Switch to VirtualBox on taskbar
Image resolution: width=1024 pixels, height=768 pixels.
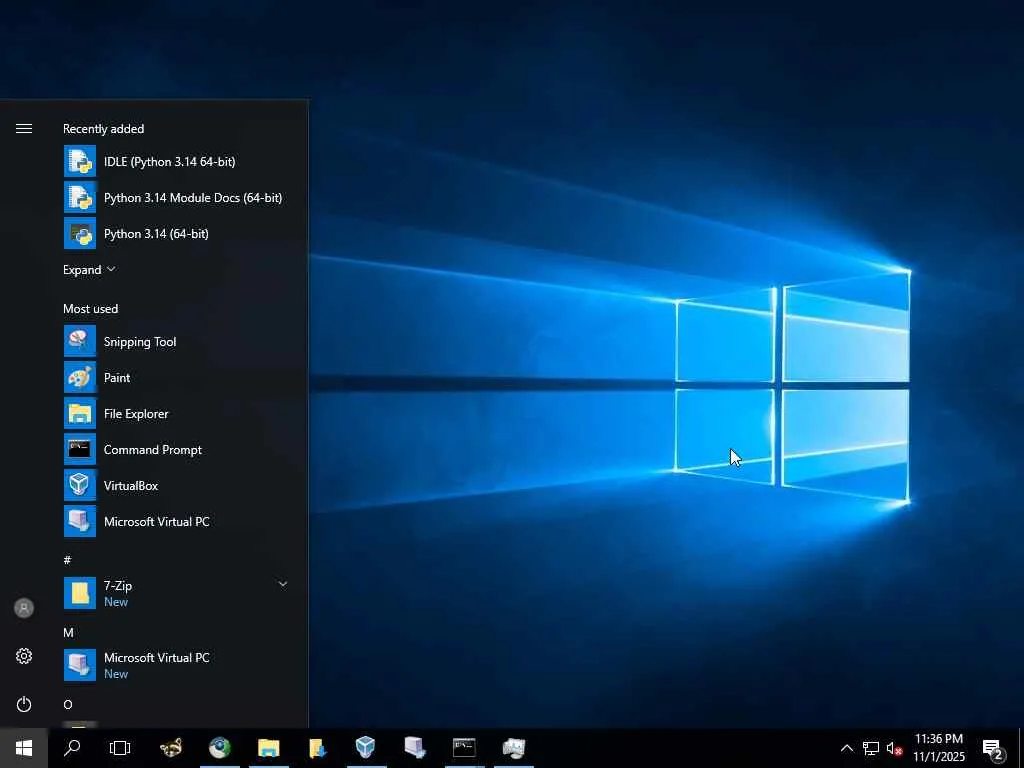tap(366, 748)
